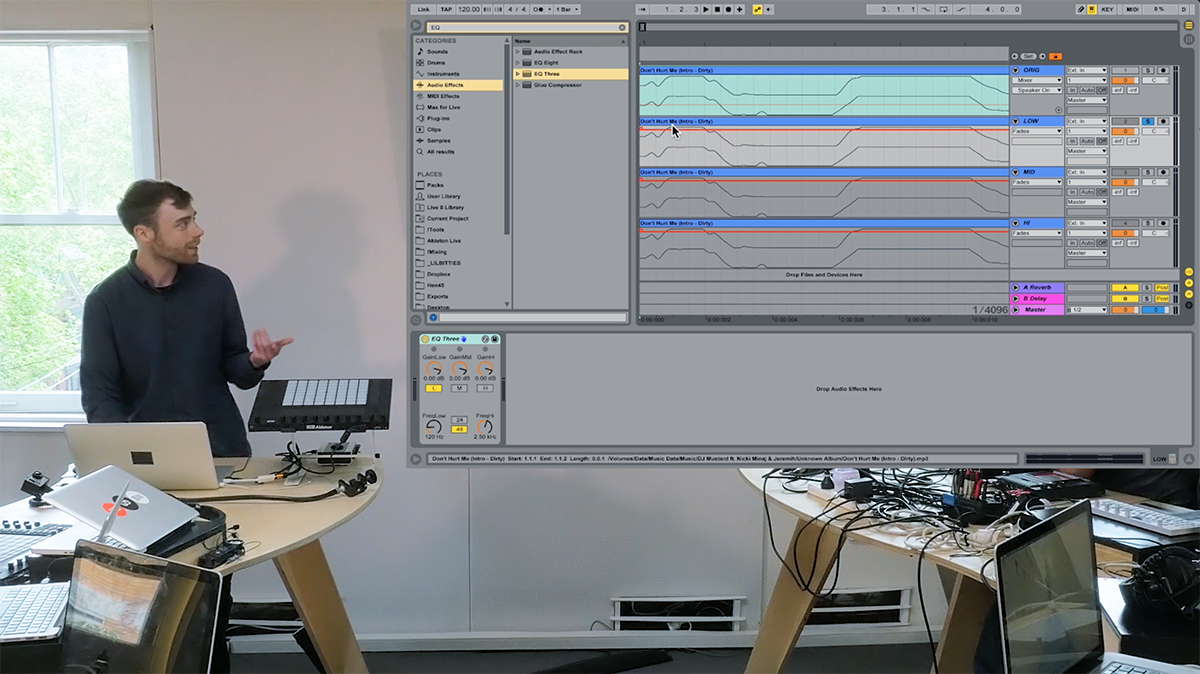Toggle the H high-band switch
Image resolution: width=1200 pixels, height=674 pixels.
coord(485,388)
